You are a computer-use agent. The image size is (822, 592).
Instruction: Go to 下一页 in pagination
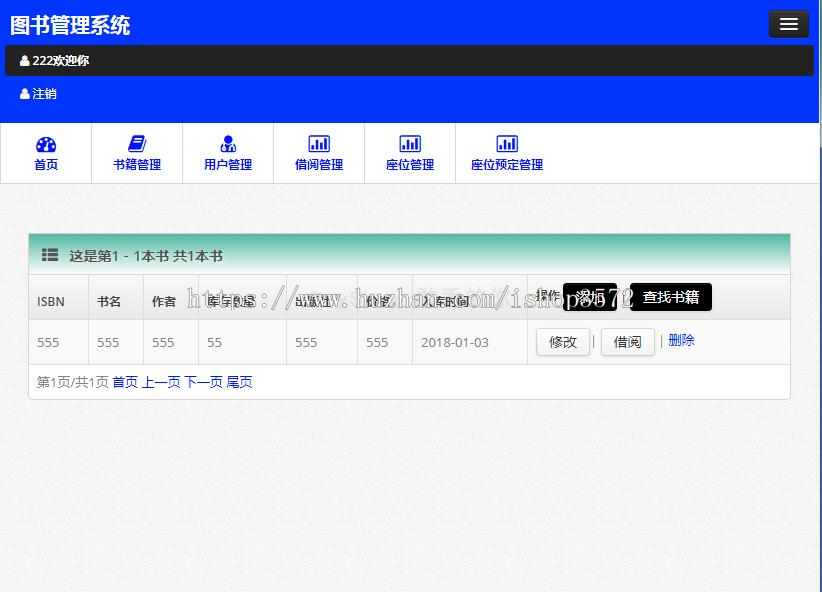203,382
